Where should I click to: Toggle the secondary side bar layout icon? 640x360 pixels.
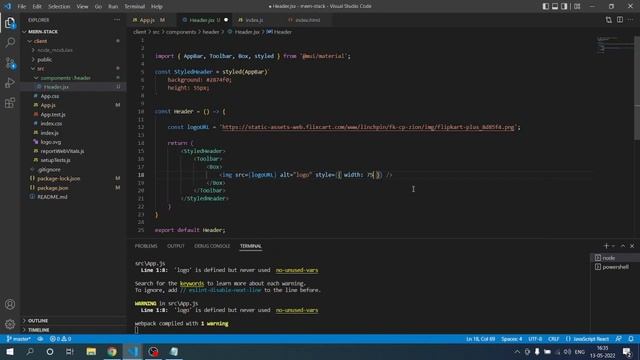pos(564,6)
